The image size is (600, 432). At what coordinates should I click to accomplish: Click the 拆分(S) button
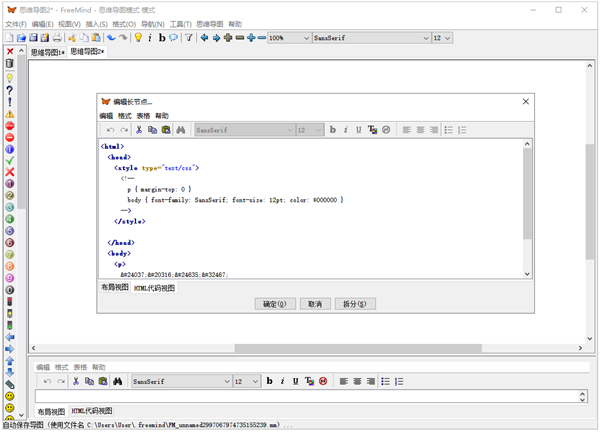tap(355, 303)
